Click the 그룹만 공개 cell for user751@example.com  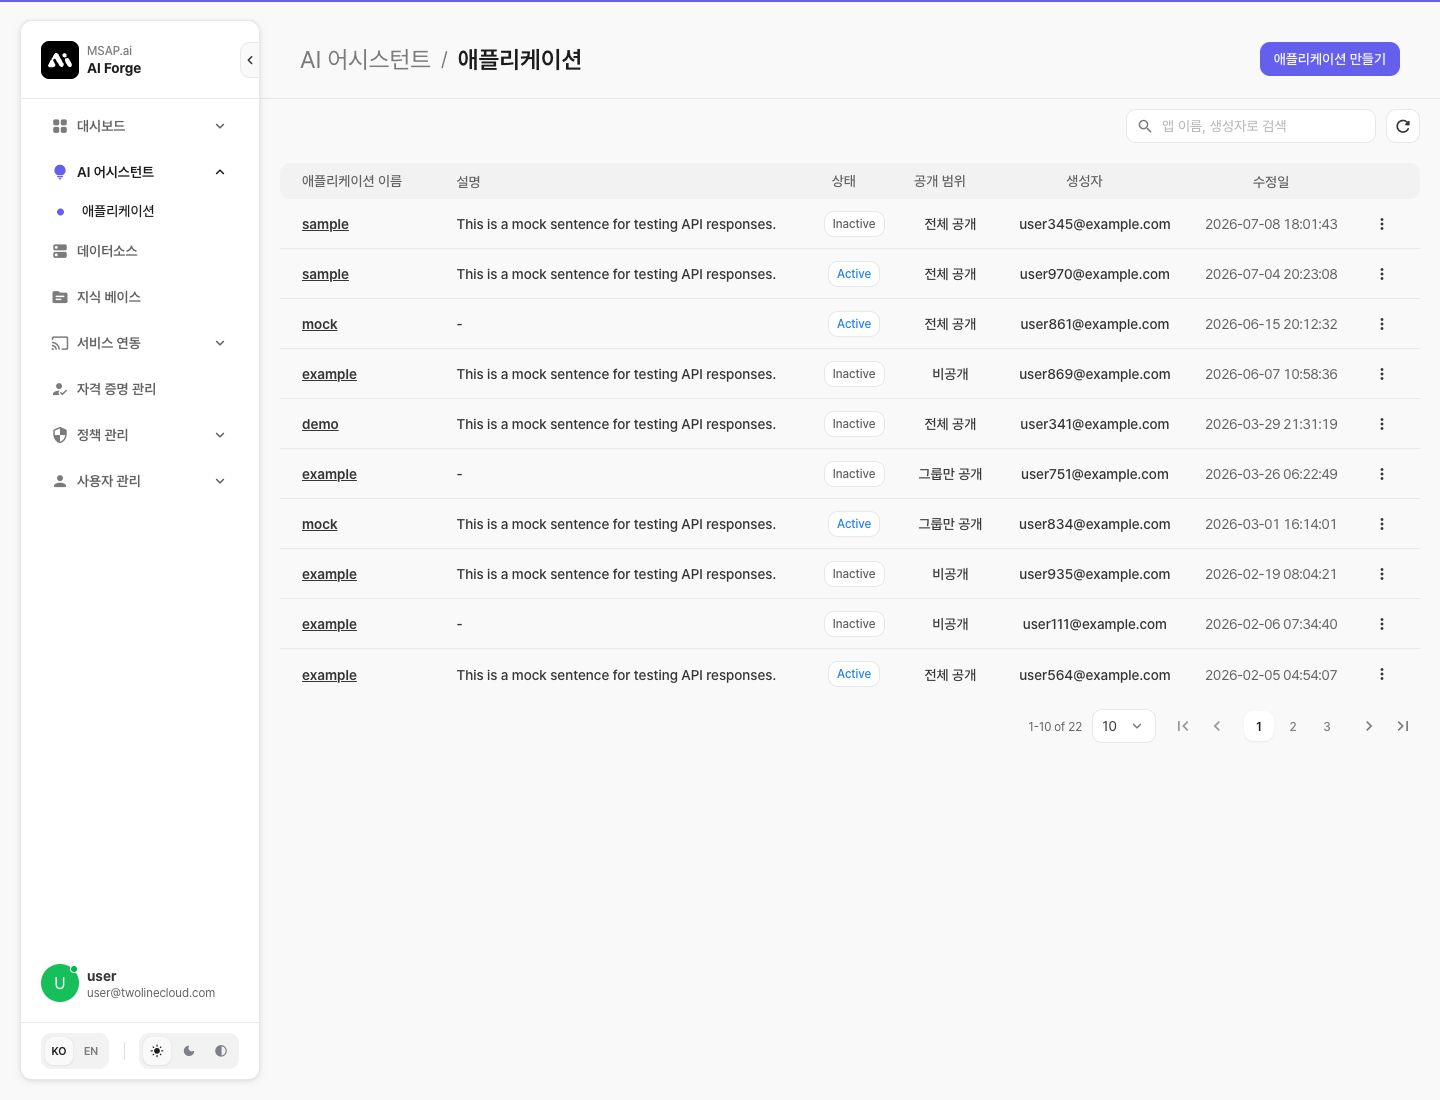(950, 474)
